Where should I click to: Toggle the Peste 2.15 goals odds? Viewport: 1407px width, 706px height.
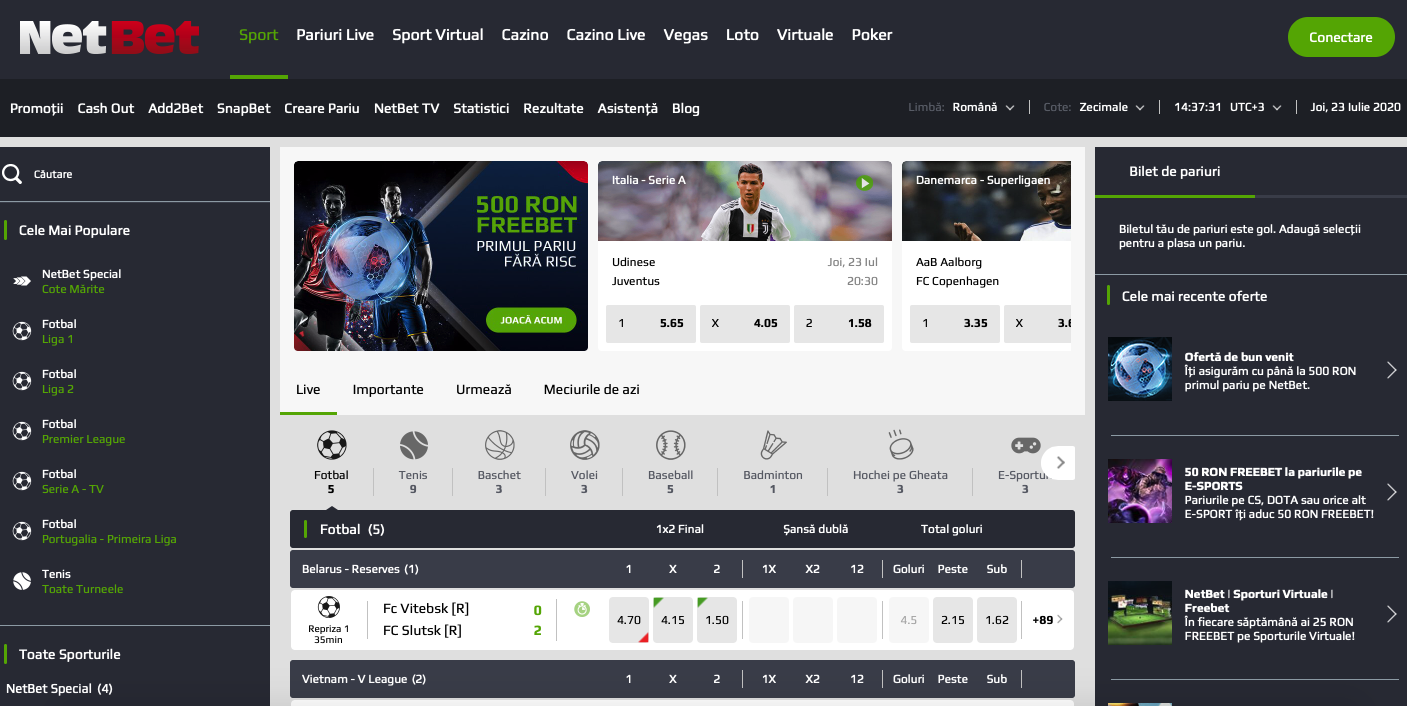pos(953,620)
